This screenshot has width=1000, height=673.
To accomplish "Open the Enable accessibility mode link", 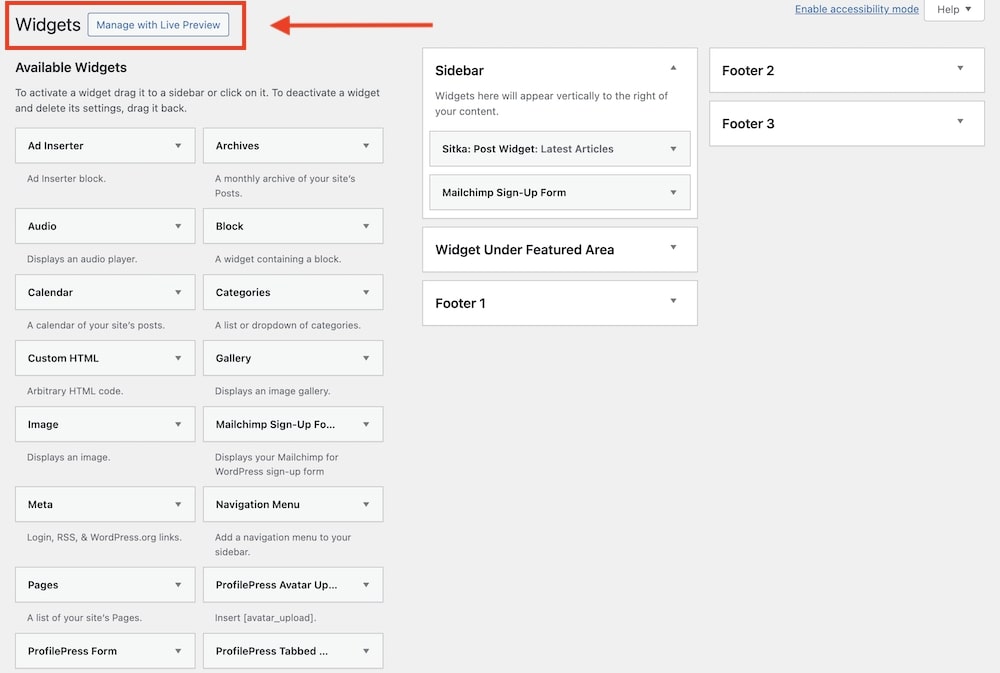I will 856,9.
